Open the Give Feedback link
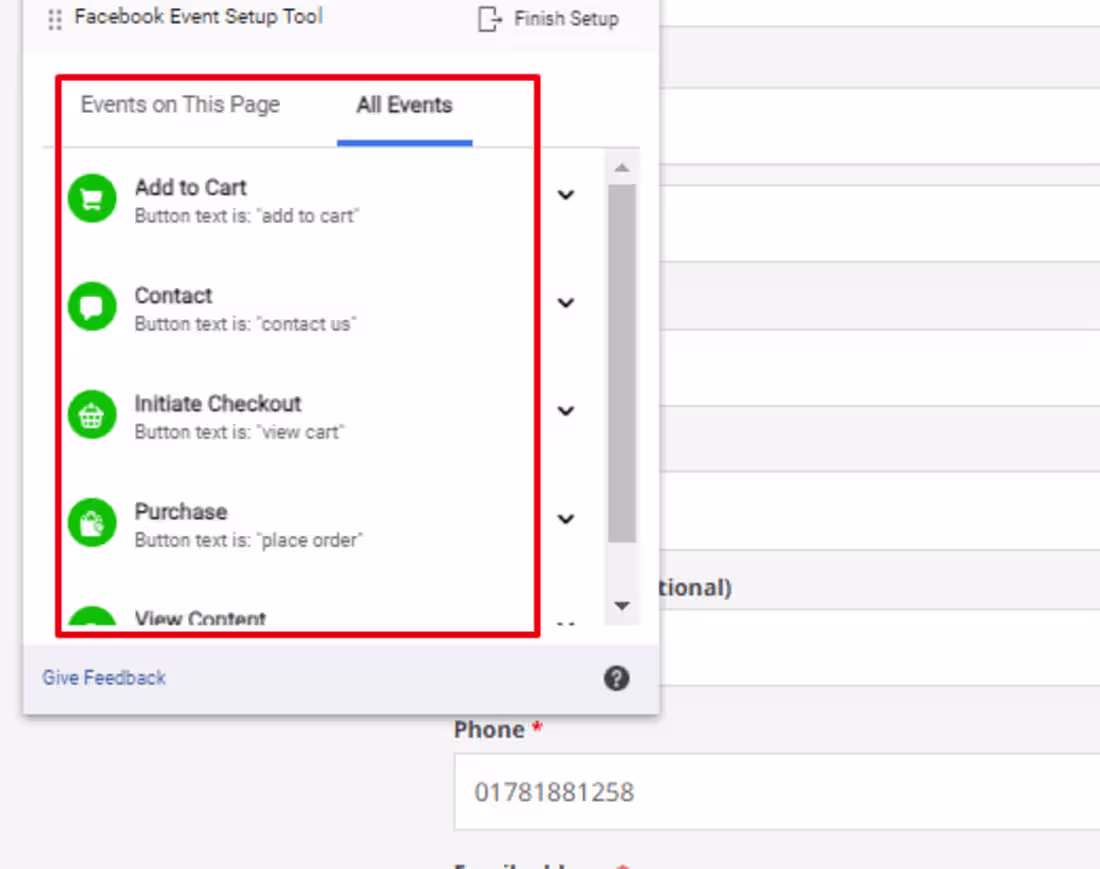1100x869 pixels. coord(104,678)
